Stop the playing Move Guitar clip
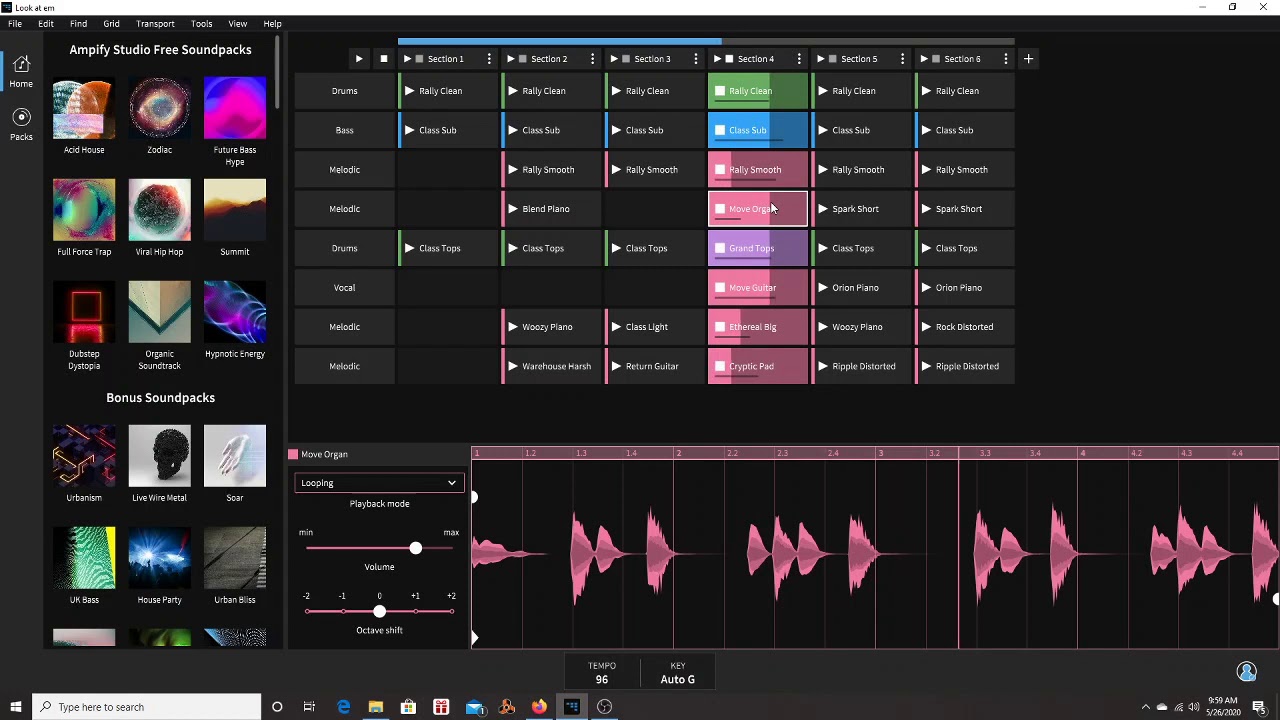The width and height of the screenshot is (1280, 720). (x=720, y=288)
